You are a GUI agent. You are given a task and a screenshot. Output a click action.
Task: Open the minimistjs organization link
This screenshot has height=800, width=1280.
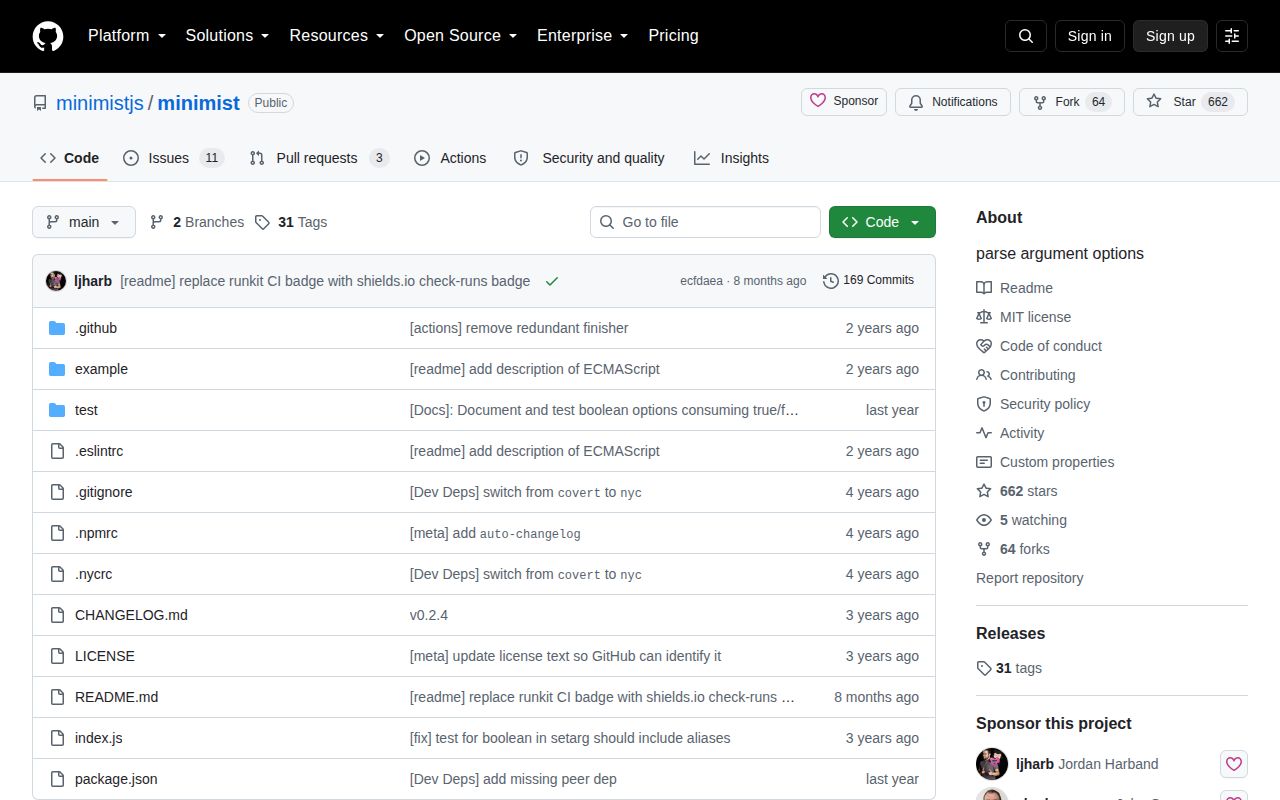click(x=100, y=103)
